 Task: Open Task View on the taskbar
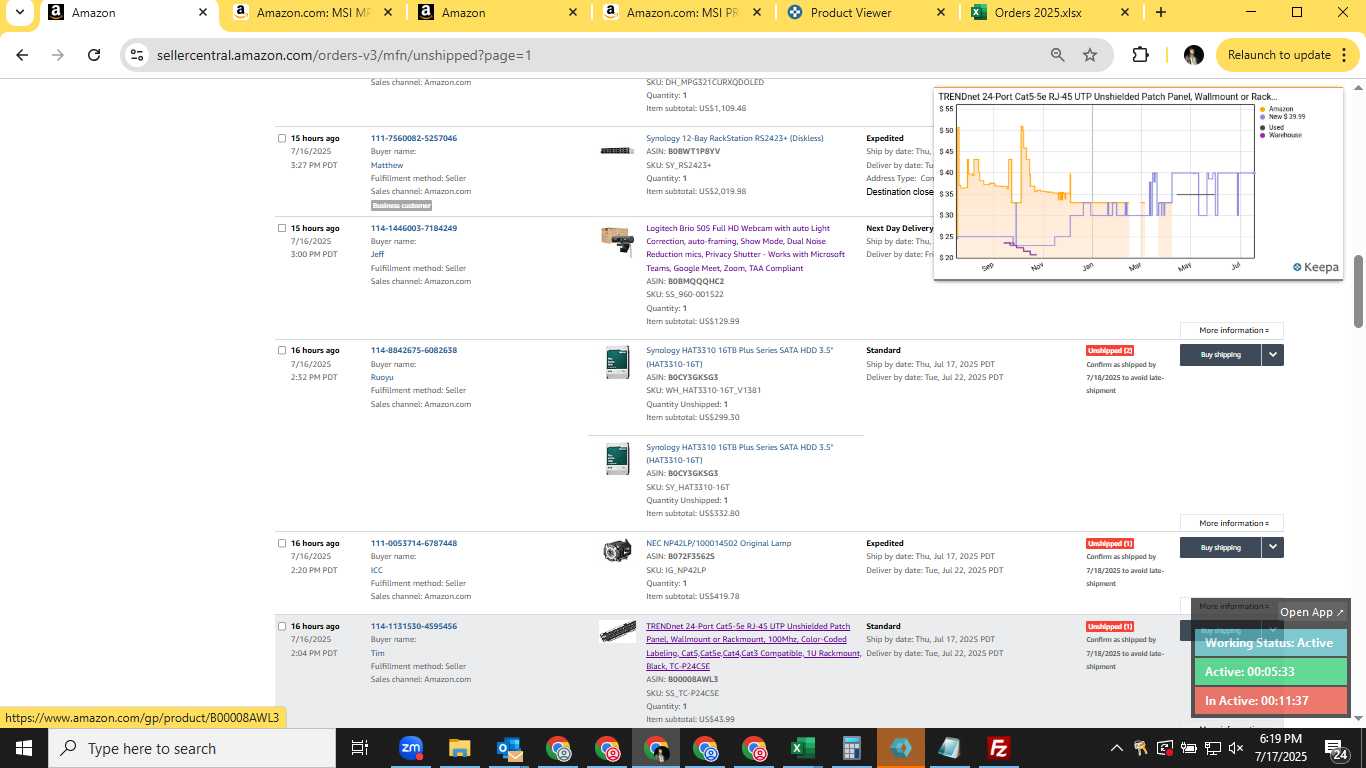coord(360,748)
